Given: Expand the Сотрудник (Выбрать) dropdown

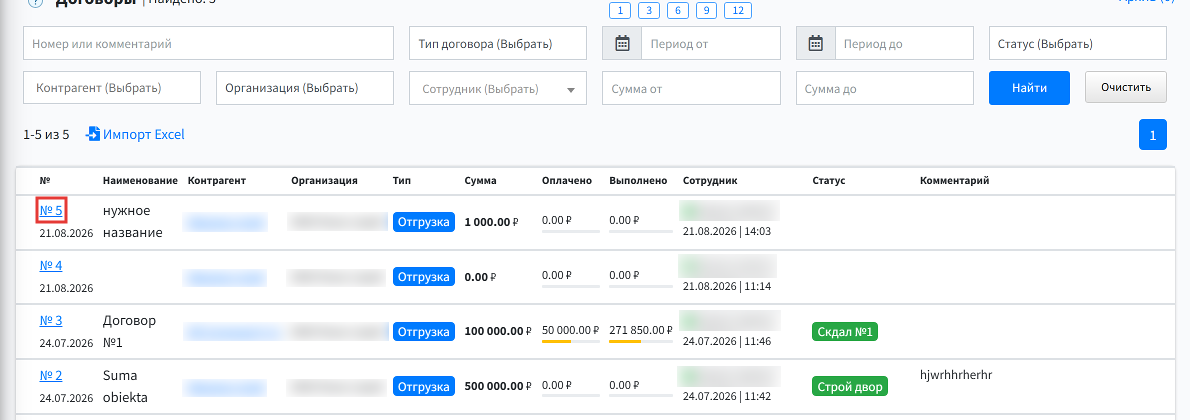Looking at the screenshot, I should pyautogui.click(x=498, y=88).
